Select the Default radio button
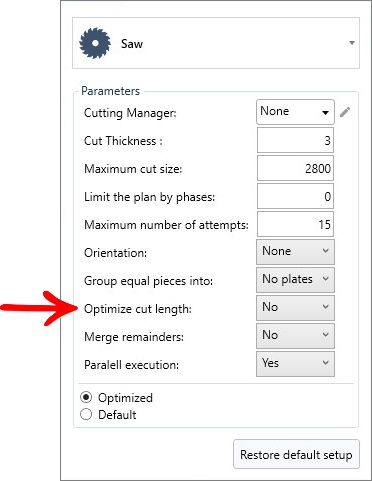The height and width of the screenshot is (481, 372). pyautogui.click(x=86, y=414)
